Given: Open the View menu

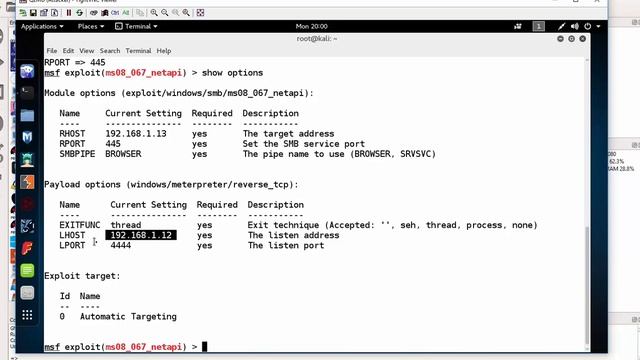Looking at the screenshot, I should [87, 51].
